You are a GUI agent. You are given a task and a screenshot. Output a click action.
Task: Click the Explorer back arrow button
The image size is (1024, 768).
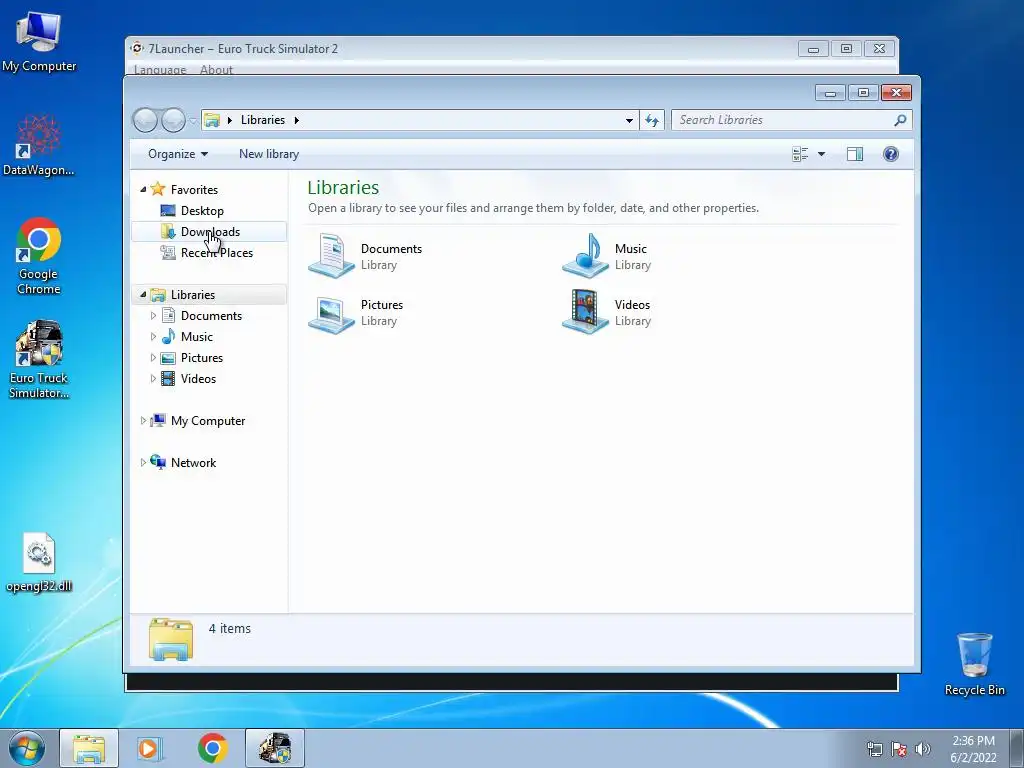click(145, 120)
